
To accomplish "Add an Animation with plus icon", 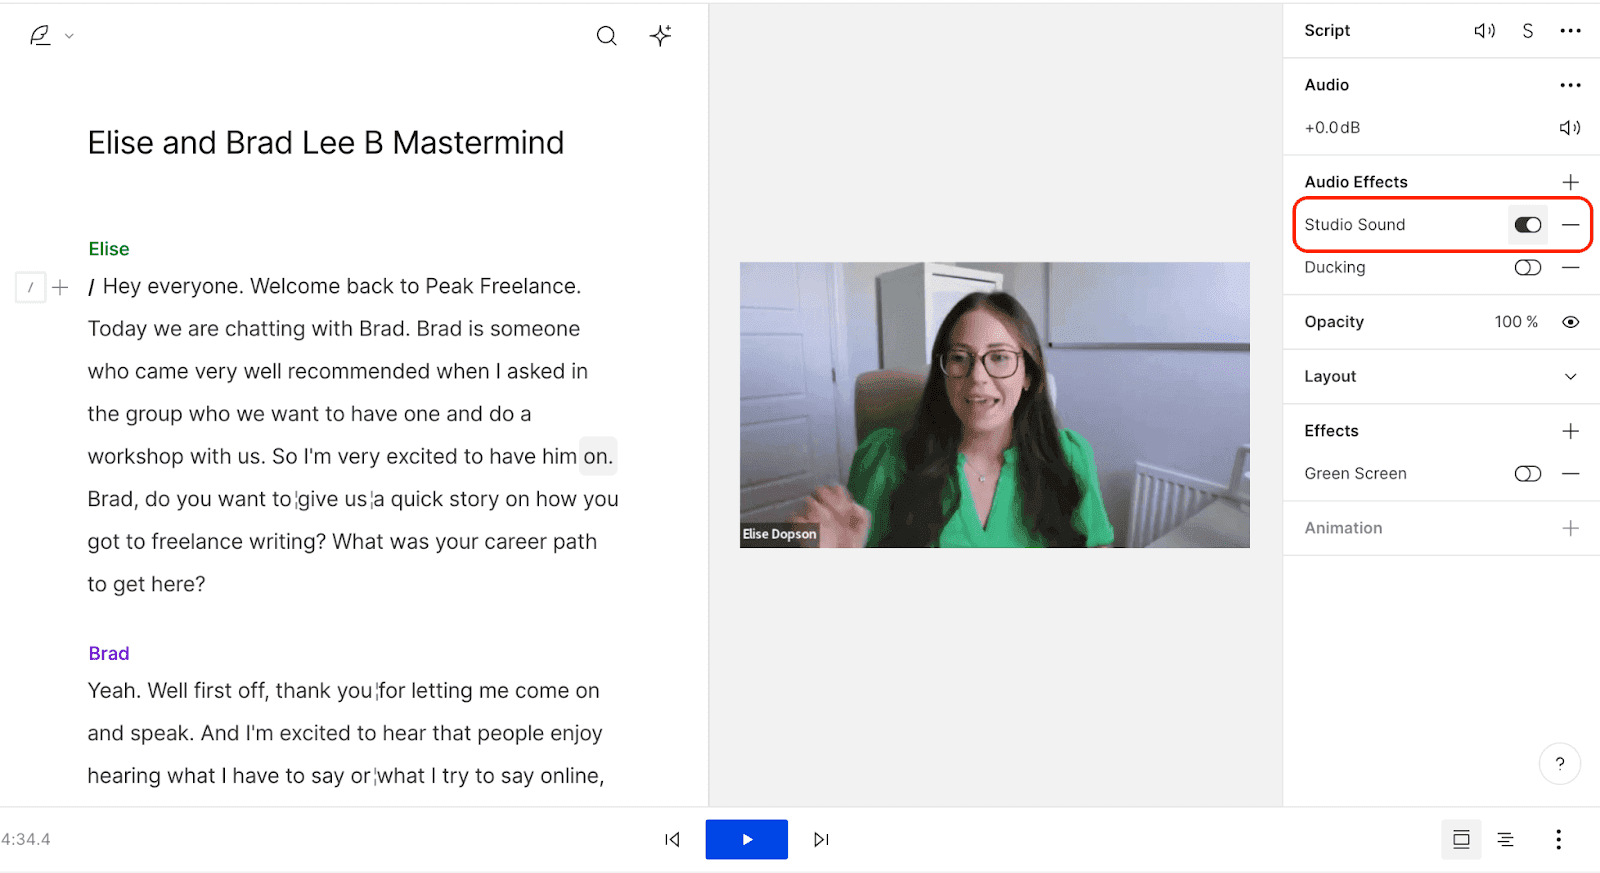I will click(x=1570, y=528).
